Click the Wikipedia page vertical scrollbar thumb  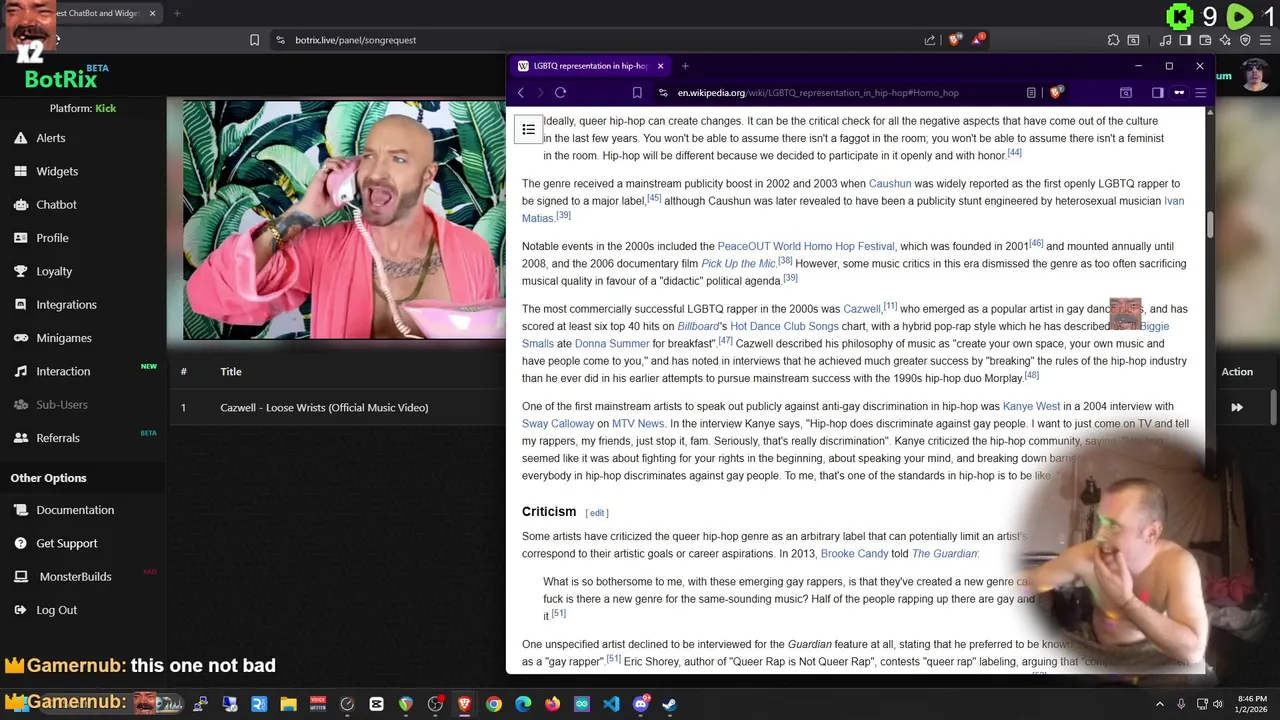(1209, 226)
